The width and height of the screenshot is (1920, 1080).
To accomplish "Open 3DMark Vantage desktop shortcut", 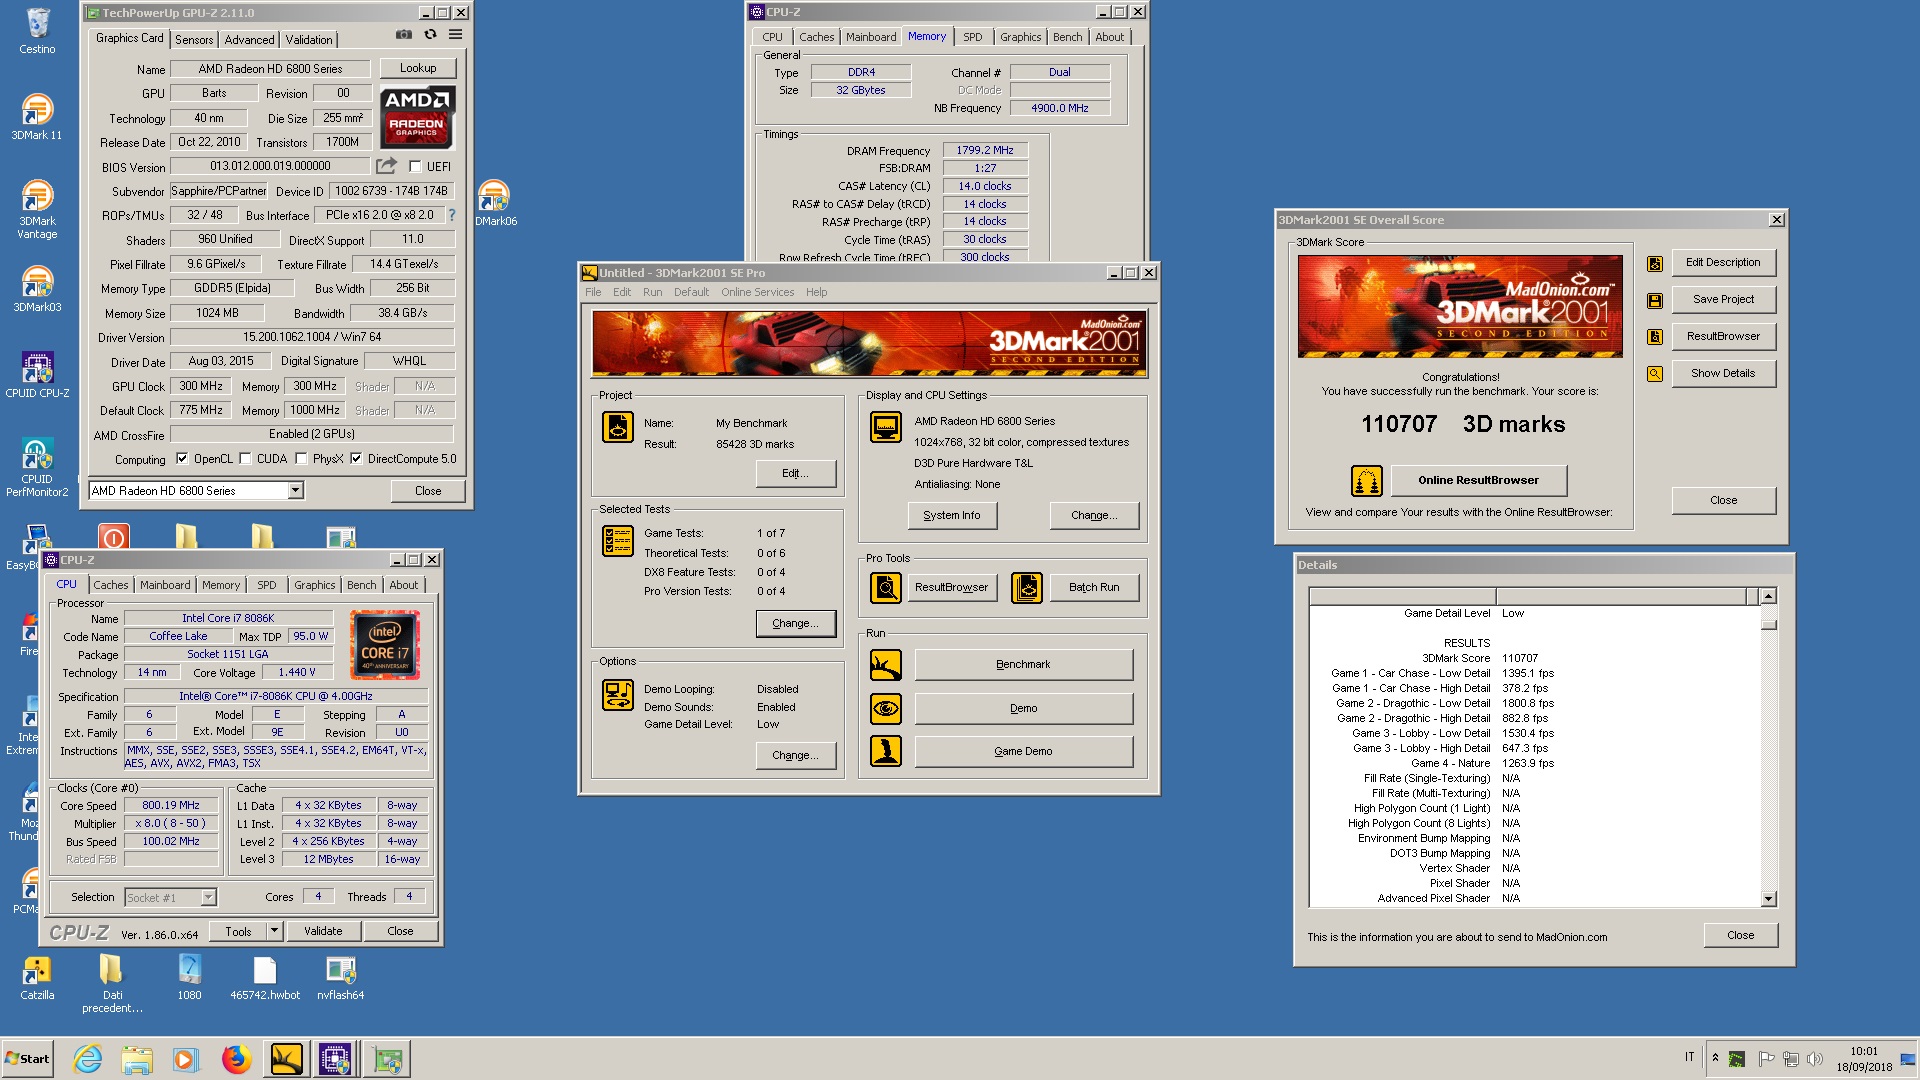I will (37, 208).
